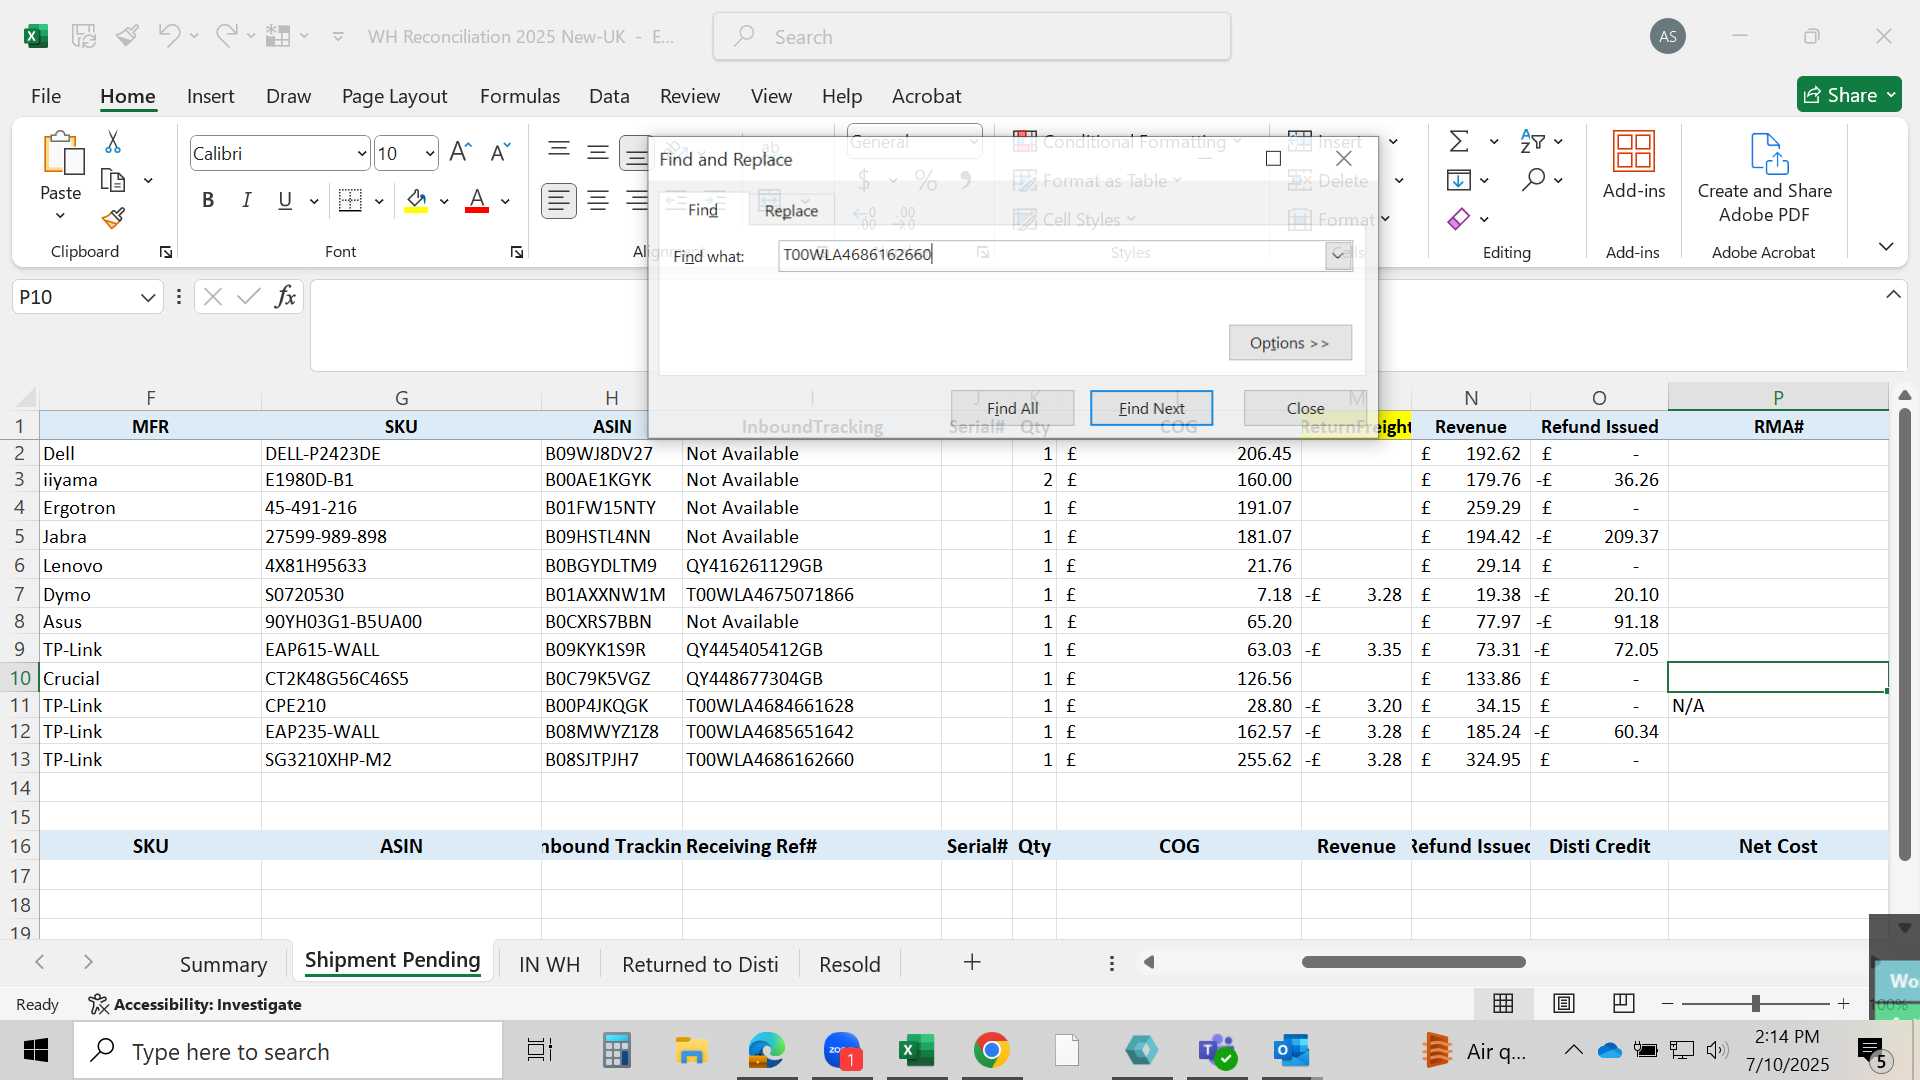The image size is (1920, 1080).
Task: Click the Excel Search box
Action: (972, 37)
